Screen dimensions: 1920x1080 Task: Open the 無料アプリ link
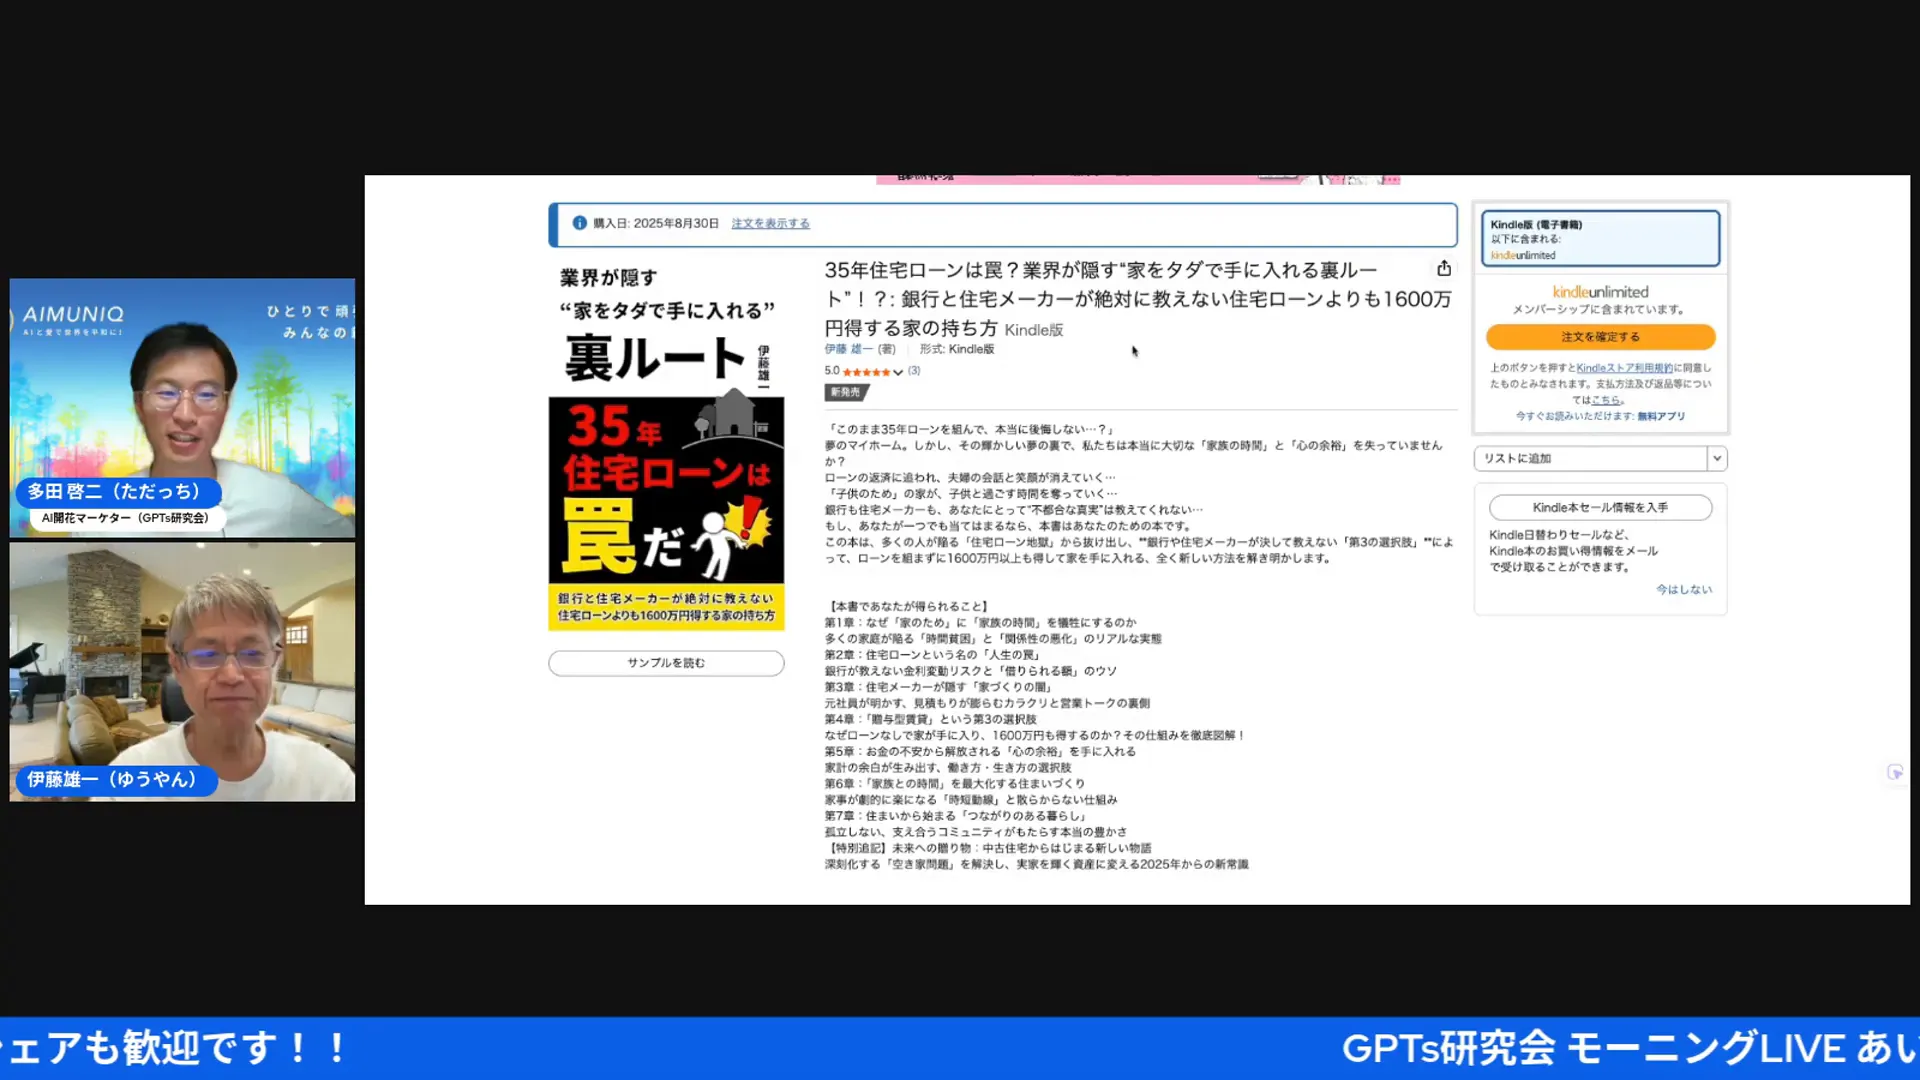pos(1661,416)
